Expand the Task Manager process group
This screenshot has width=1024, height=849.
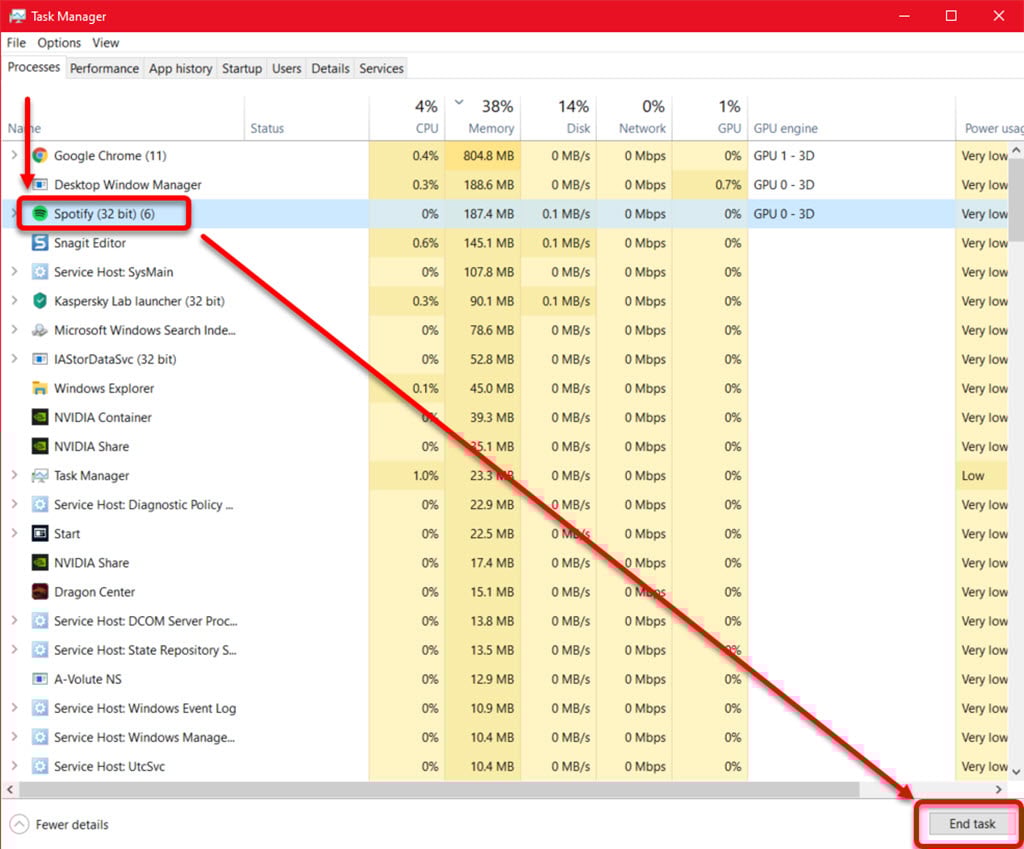point(14,475)
